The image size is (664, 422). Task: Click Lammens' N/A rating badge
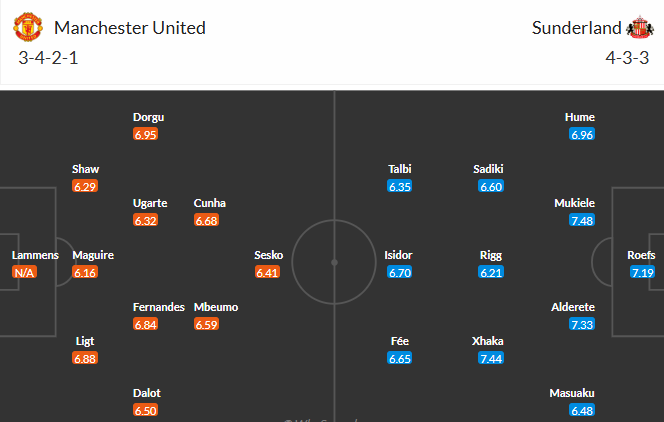coord(24,272)
